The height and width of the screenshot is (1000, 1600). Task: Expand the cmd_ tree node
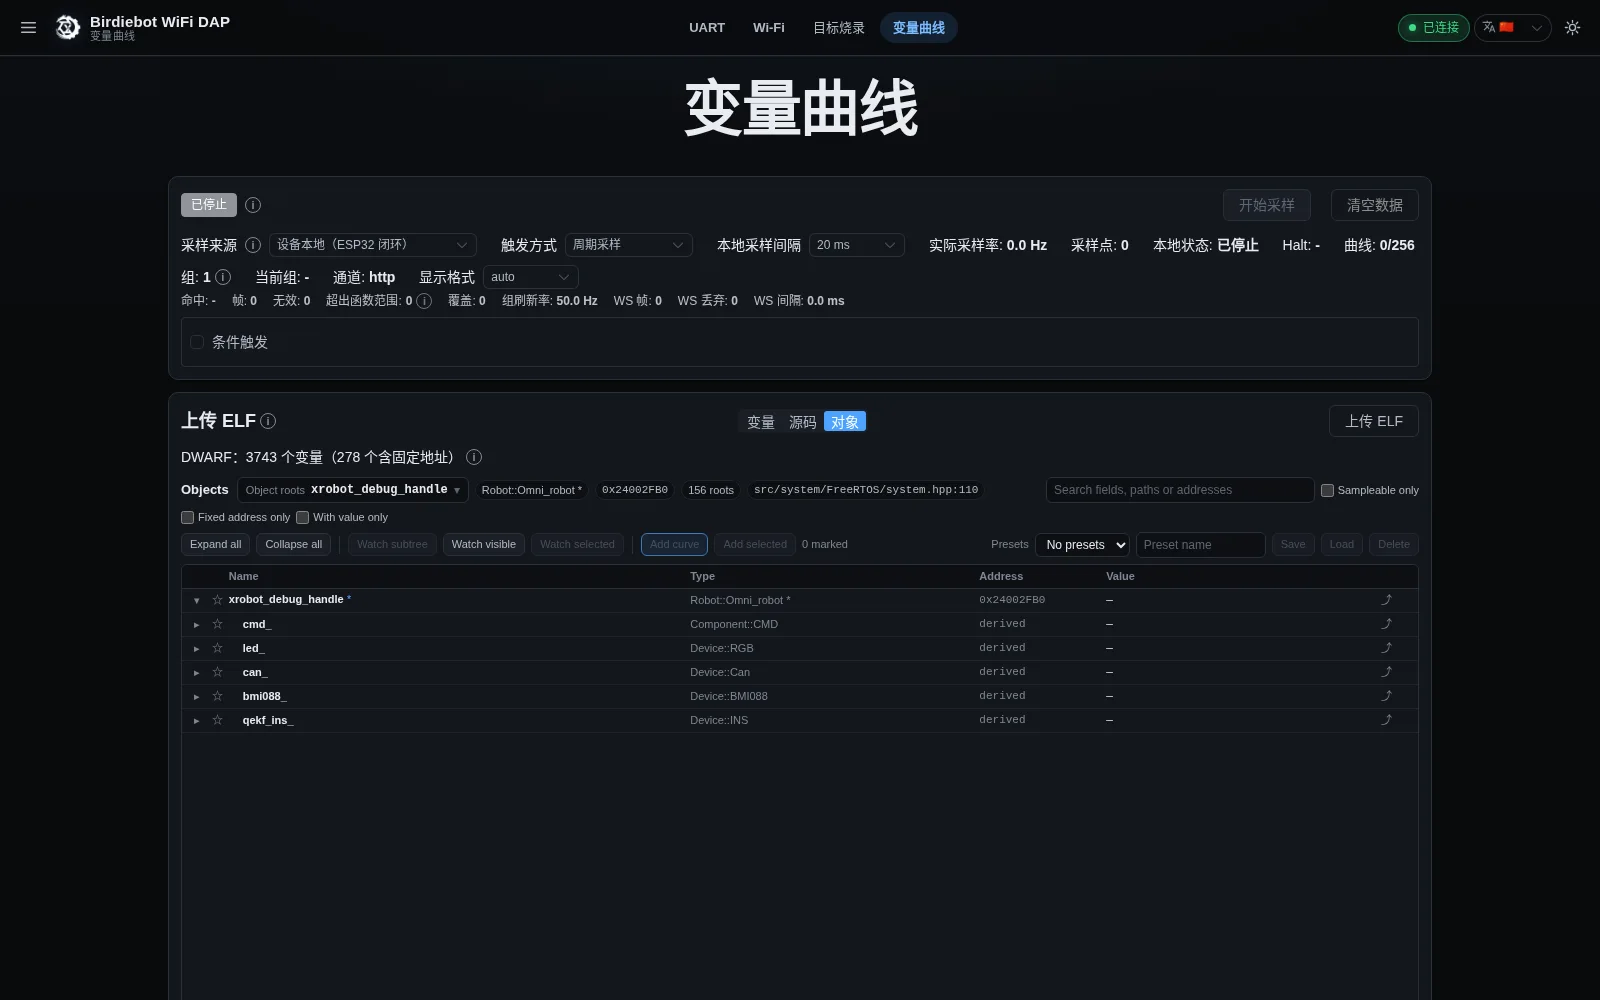[196, 625]
